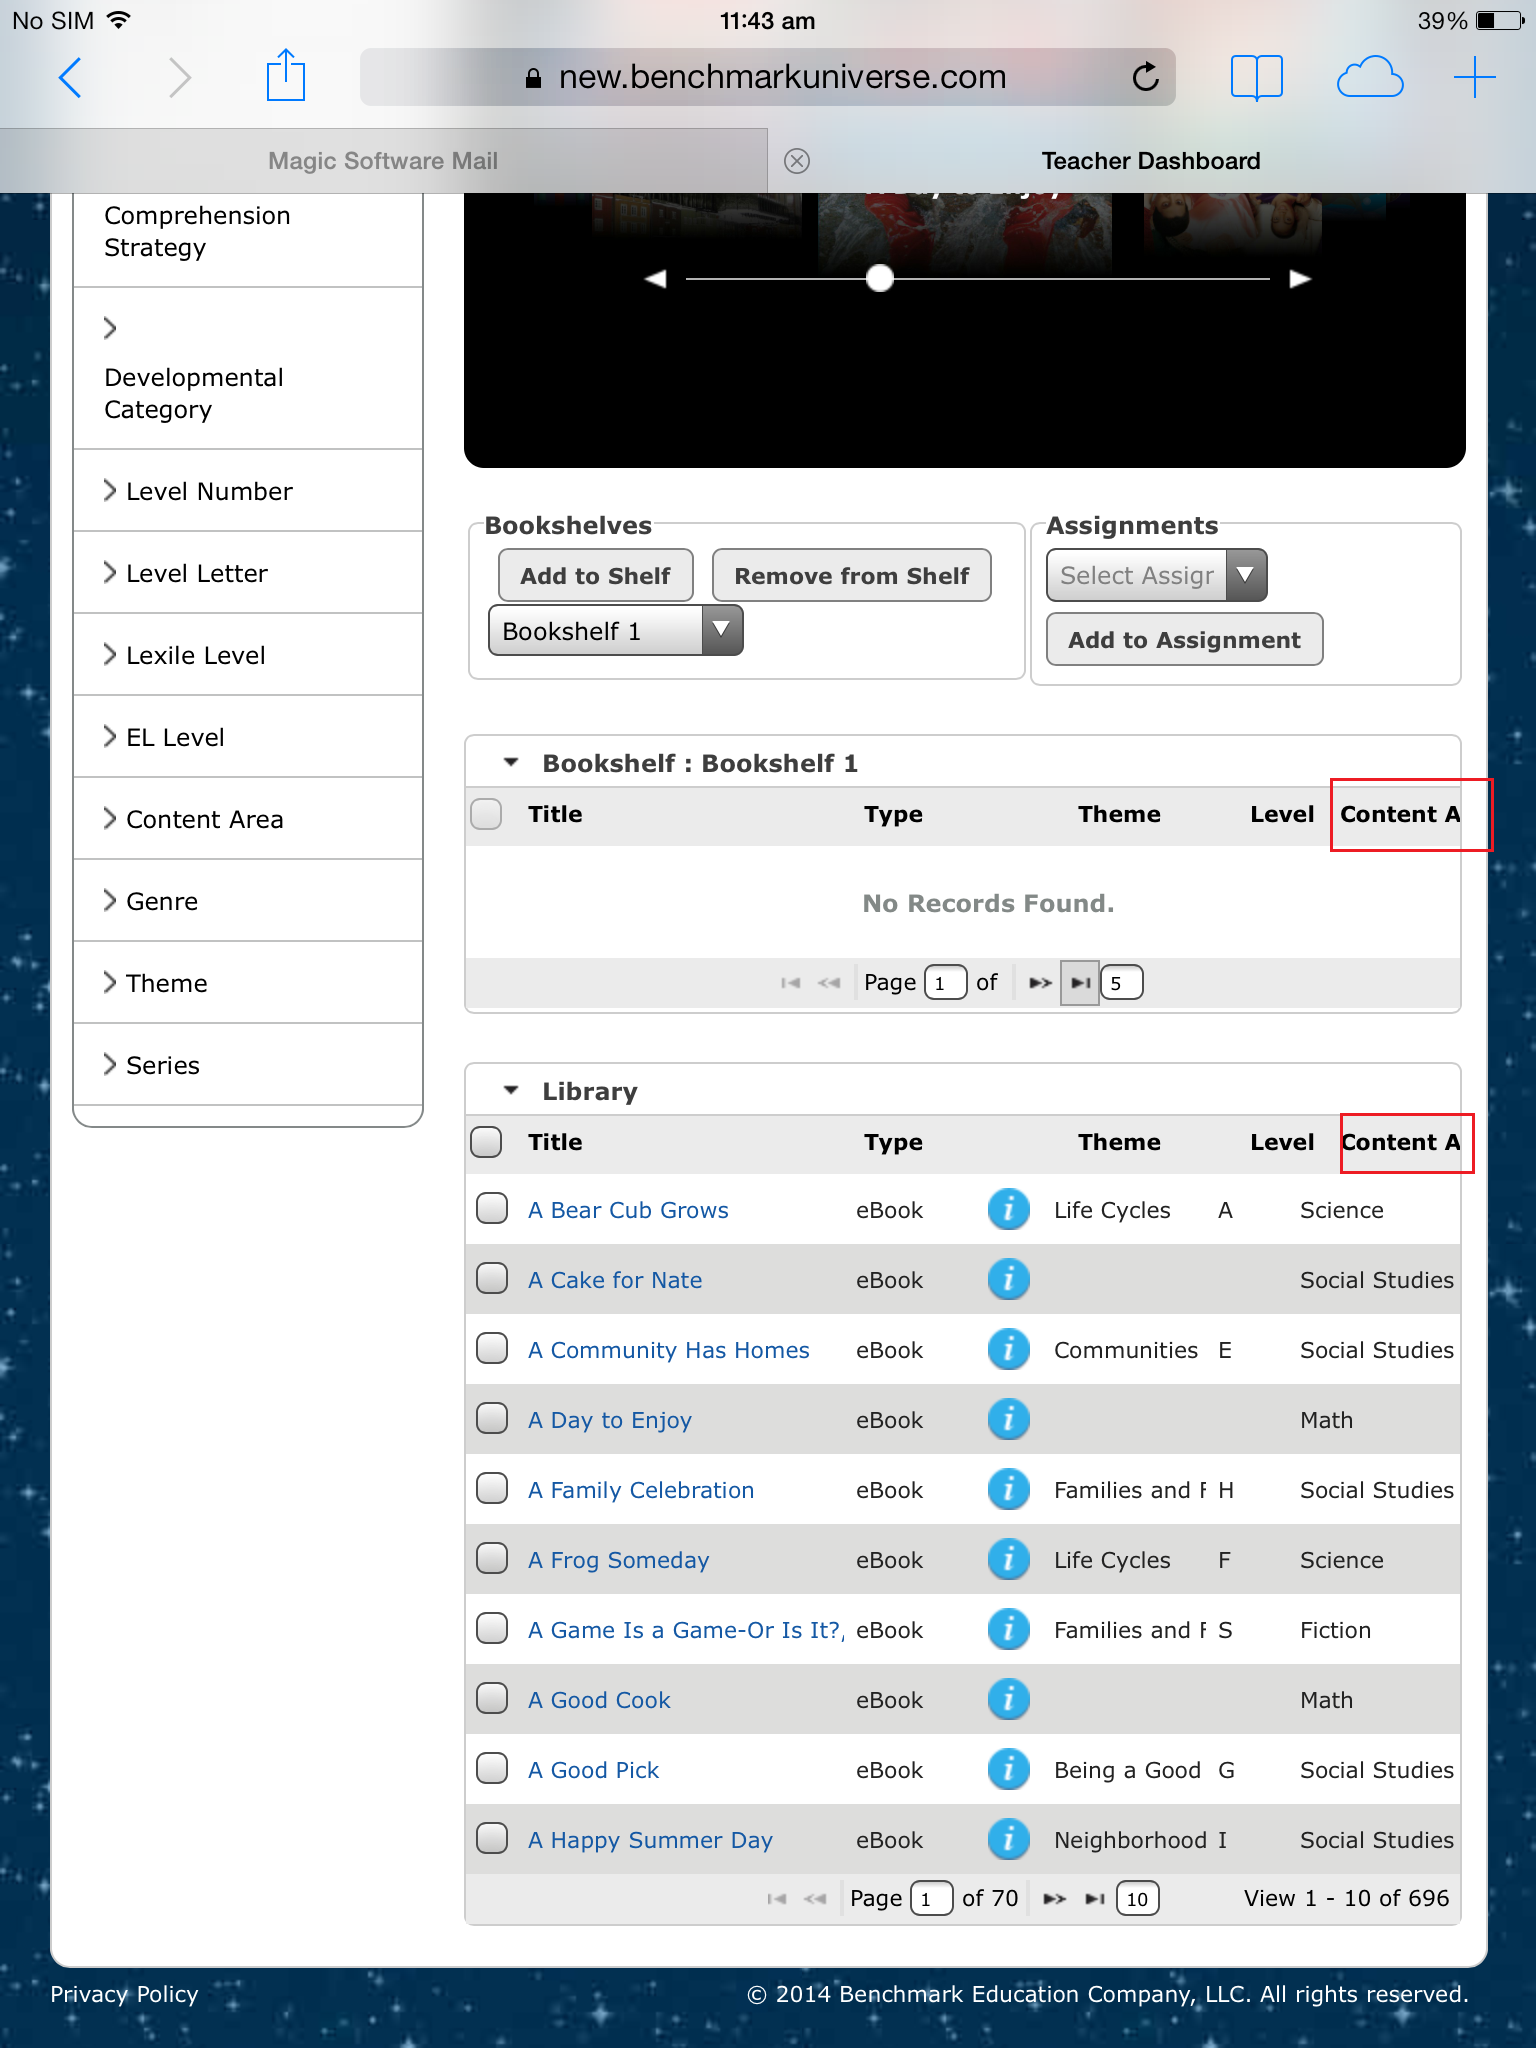Go to next Bookshelf page arrow
The image size is (1536, 2048).
1040,983
